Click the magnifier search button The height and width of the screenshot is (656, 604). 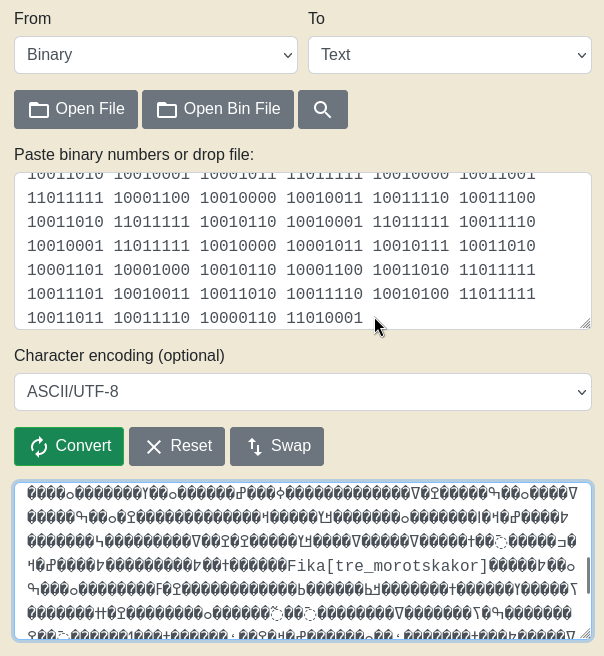[x=322, y=110]
